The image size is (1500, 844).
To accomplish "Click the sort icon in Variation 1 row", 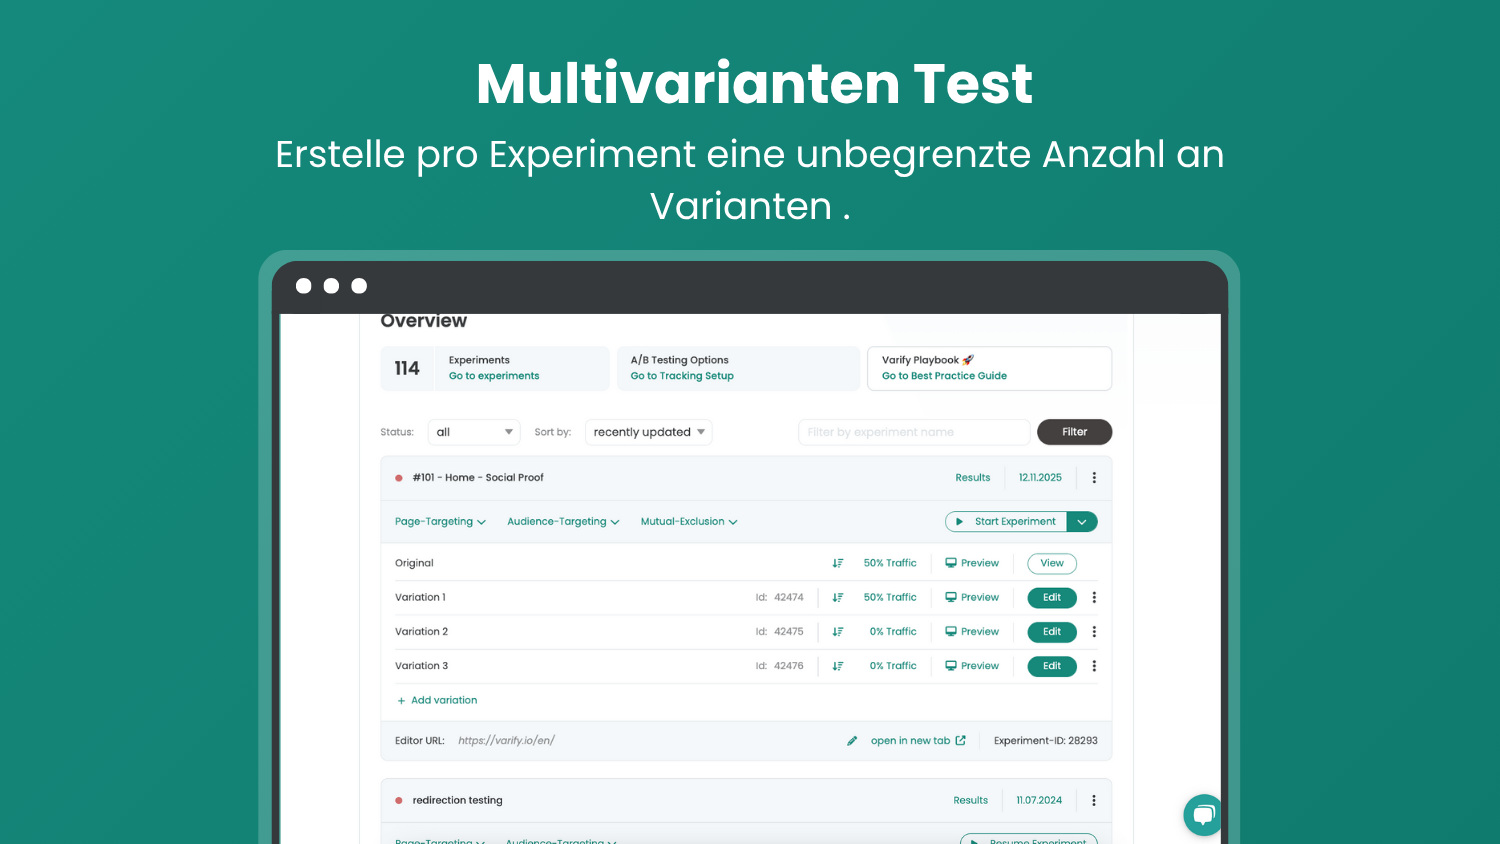I will [838, 598].
